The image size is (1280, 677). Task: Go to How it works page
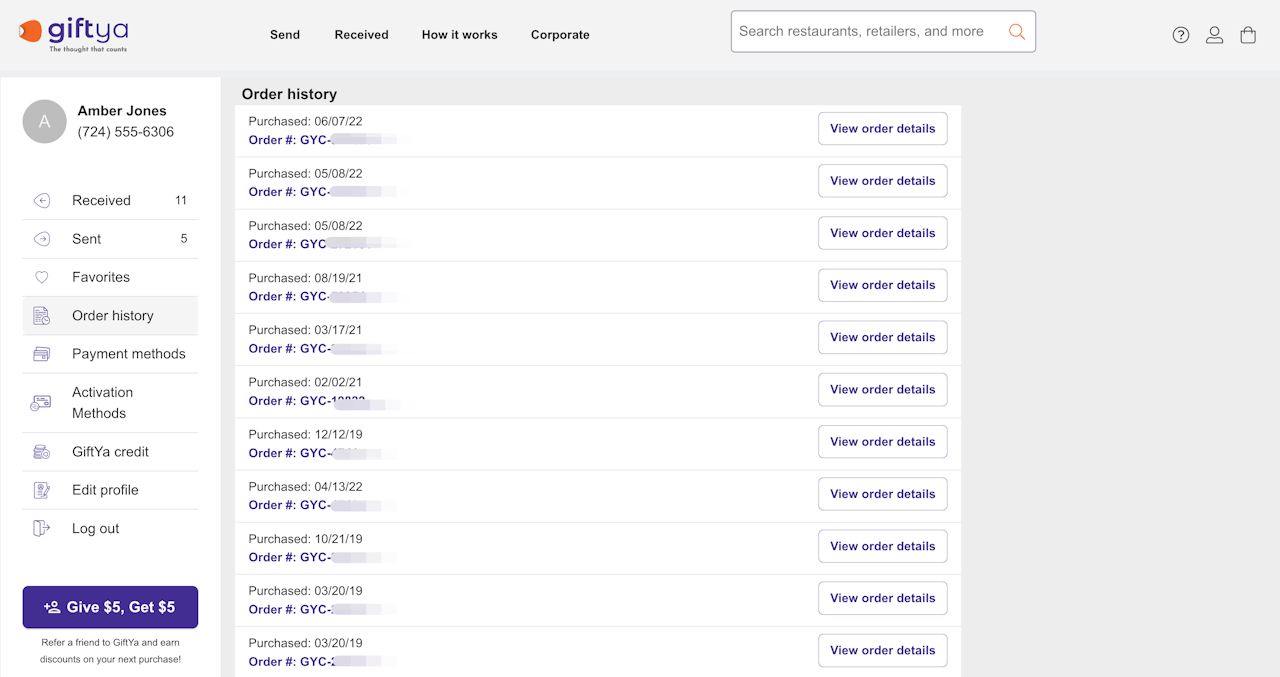[459, 35]
